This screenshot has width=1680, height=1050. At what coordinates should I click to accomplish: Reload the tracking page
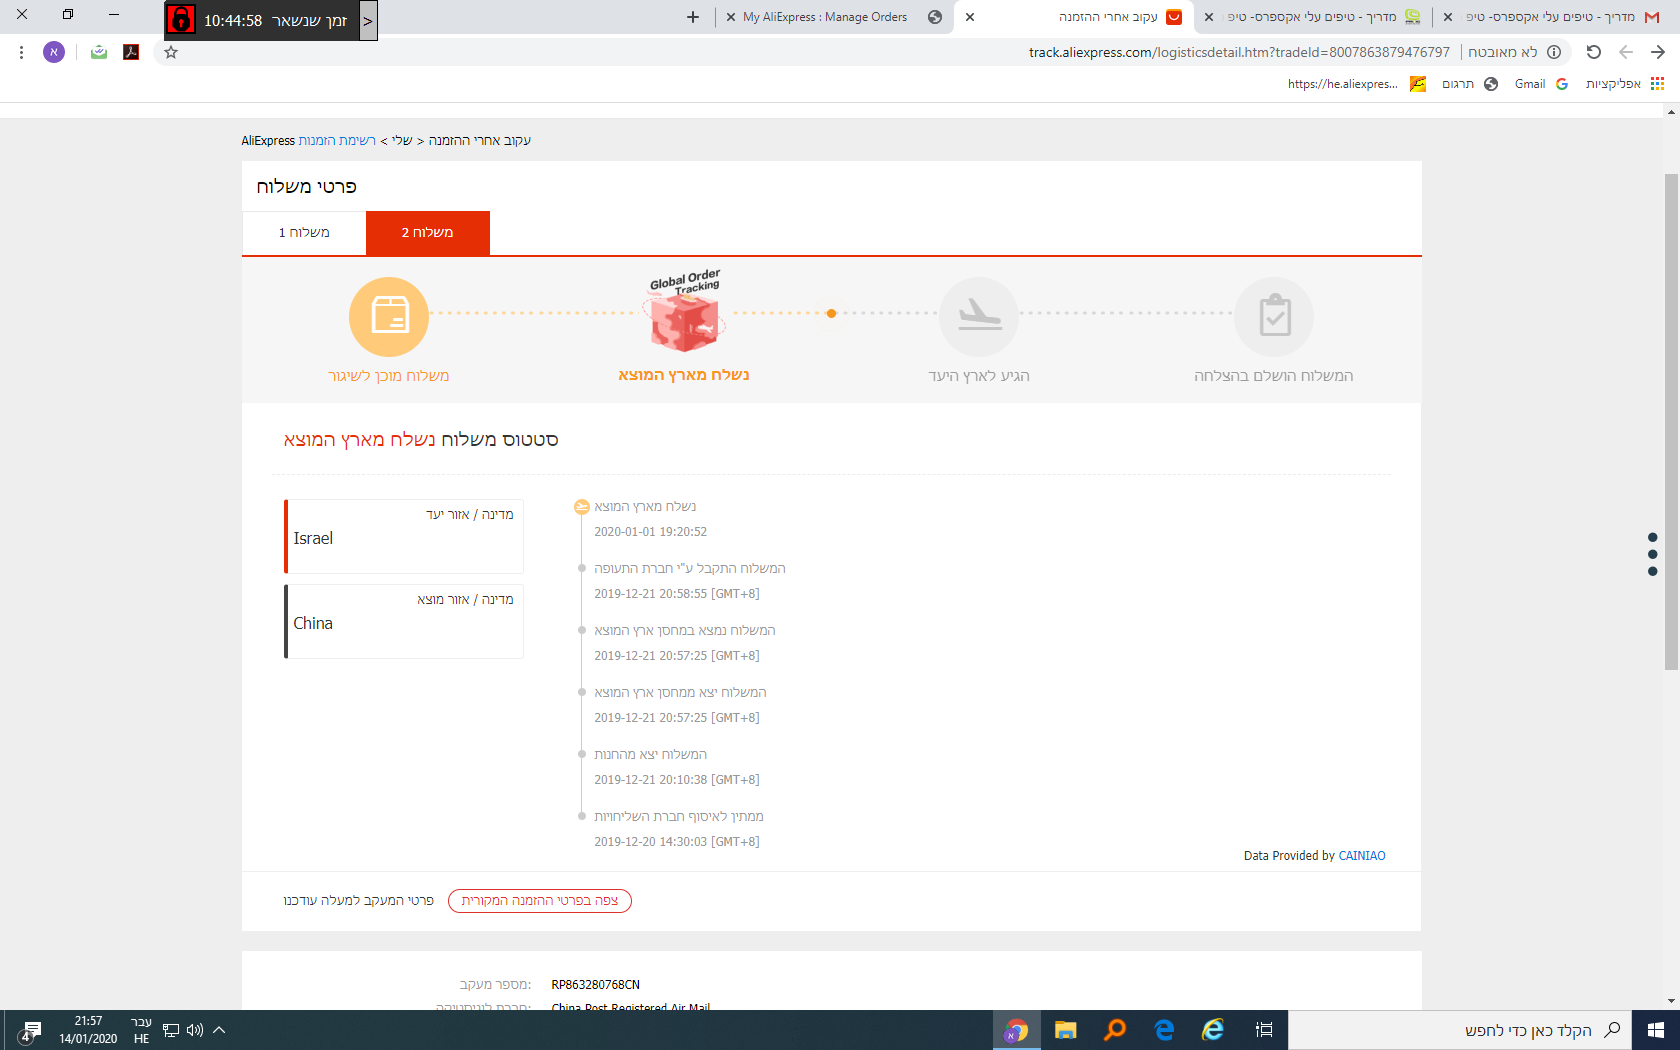(x=1594, y=52)
